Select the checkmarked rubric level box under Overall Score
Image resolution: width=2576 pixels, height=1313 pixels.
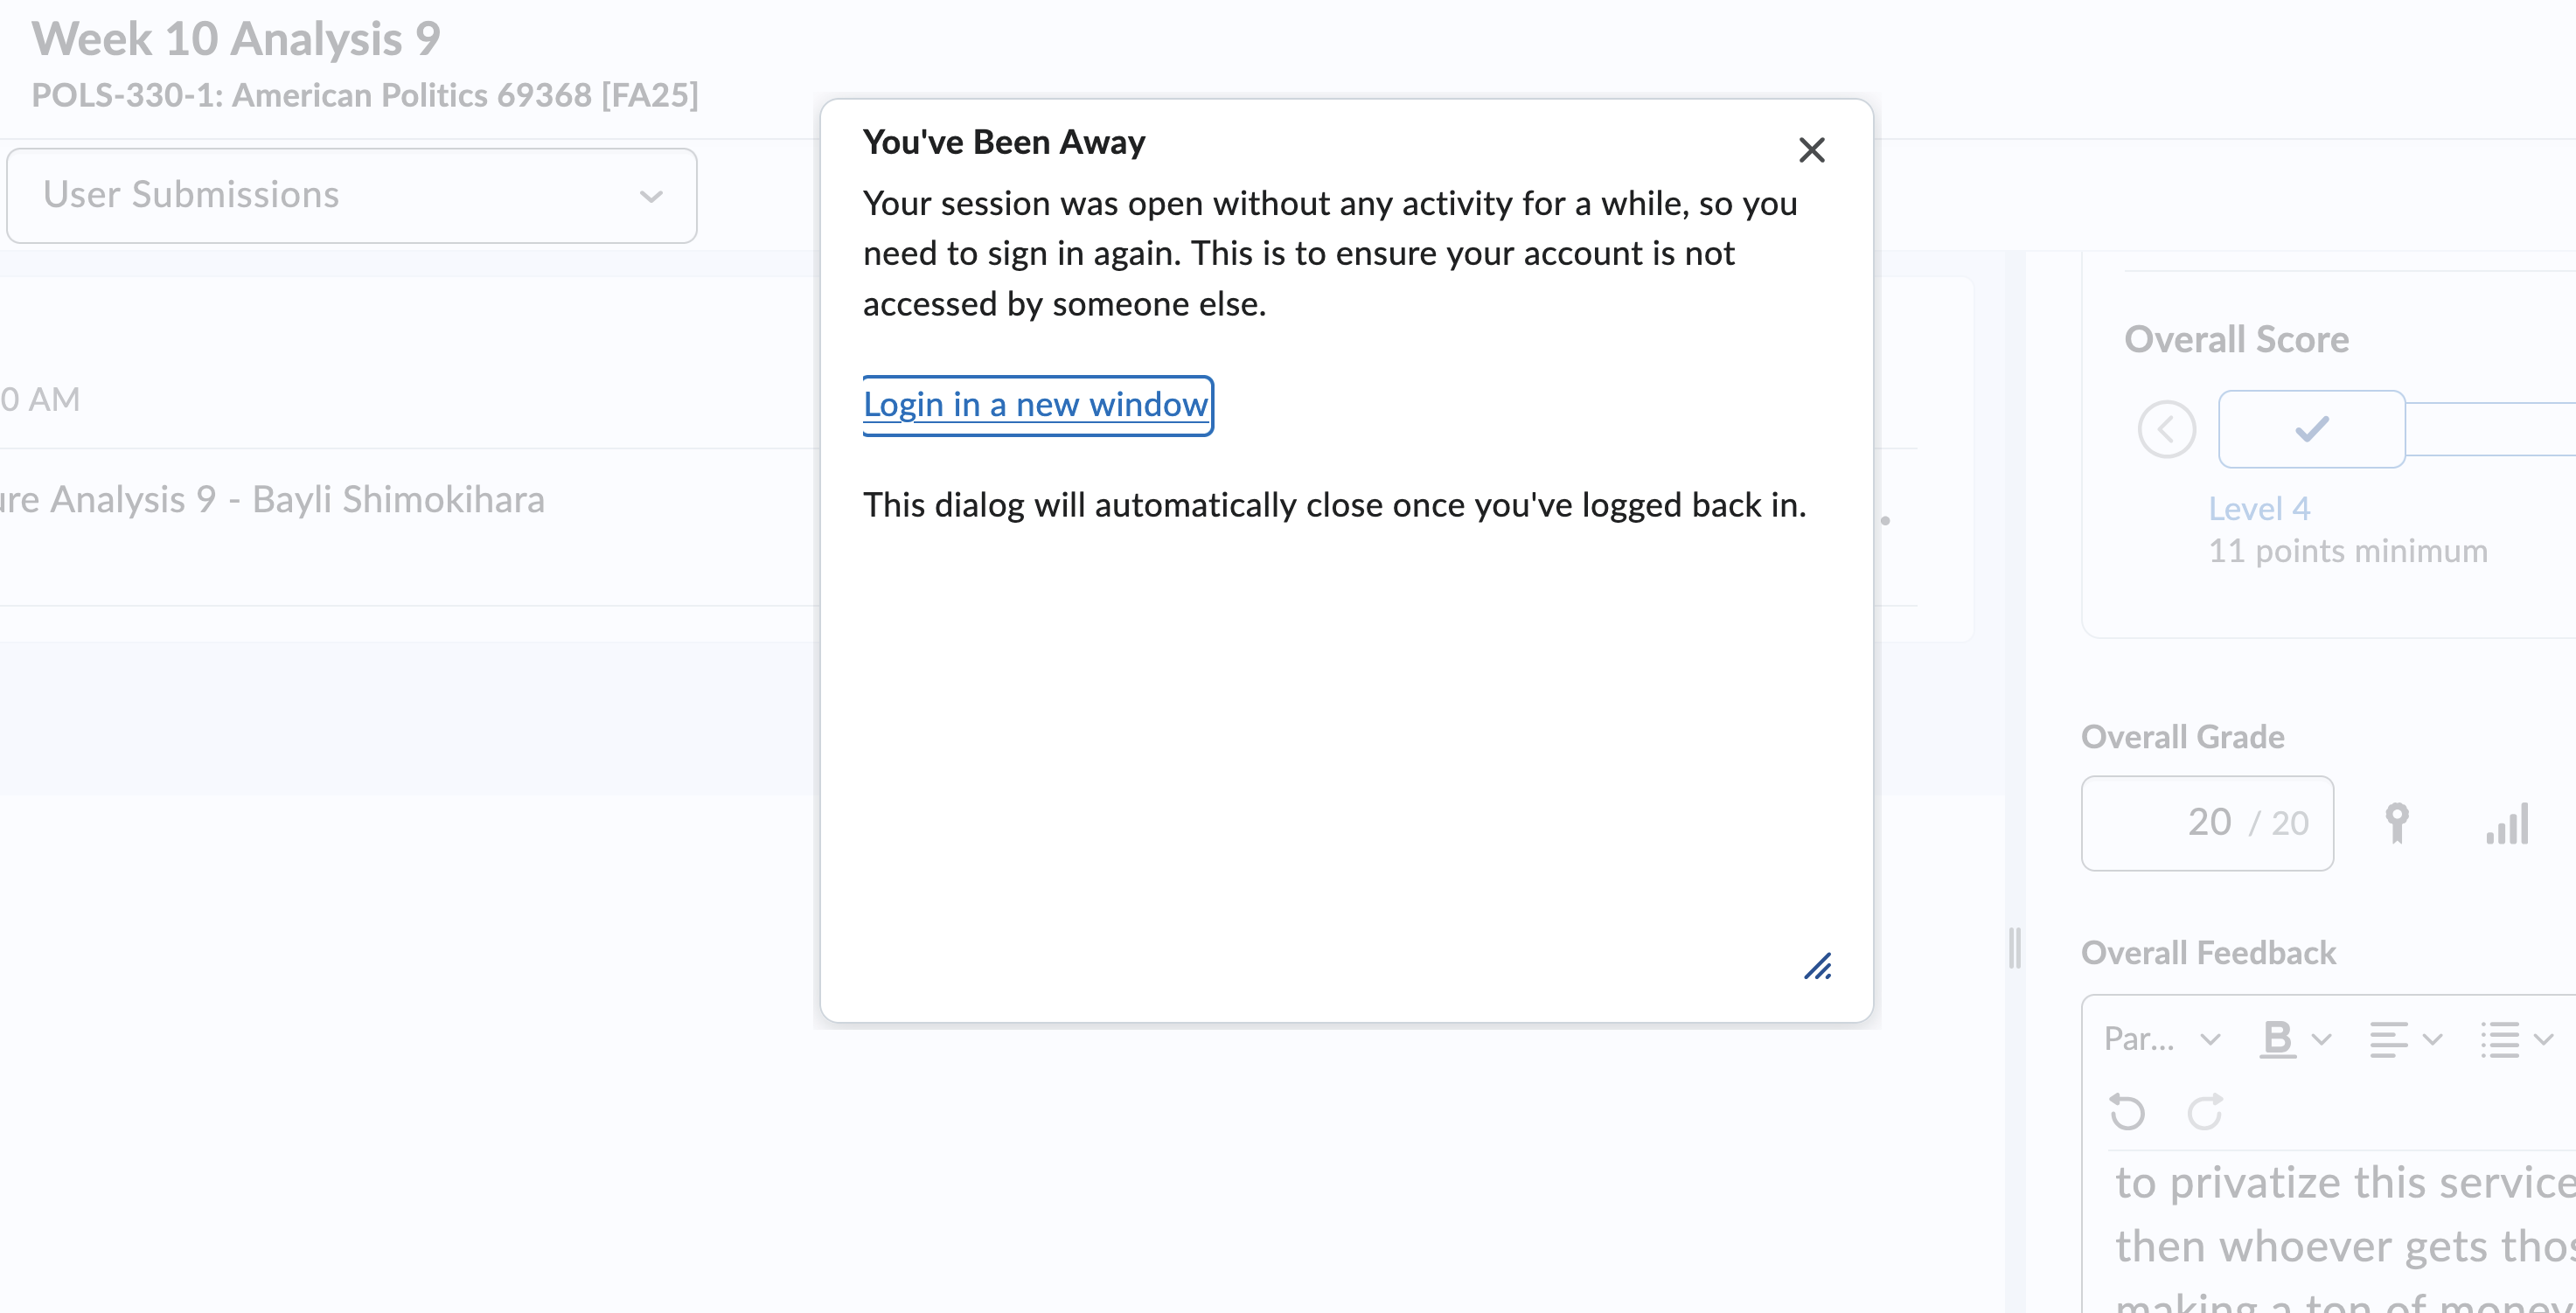point(2311,428)
